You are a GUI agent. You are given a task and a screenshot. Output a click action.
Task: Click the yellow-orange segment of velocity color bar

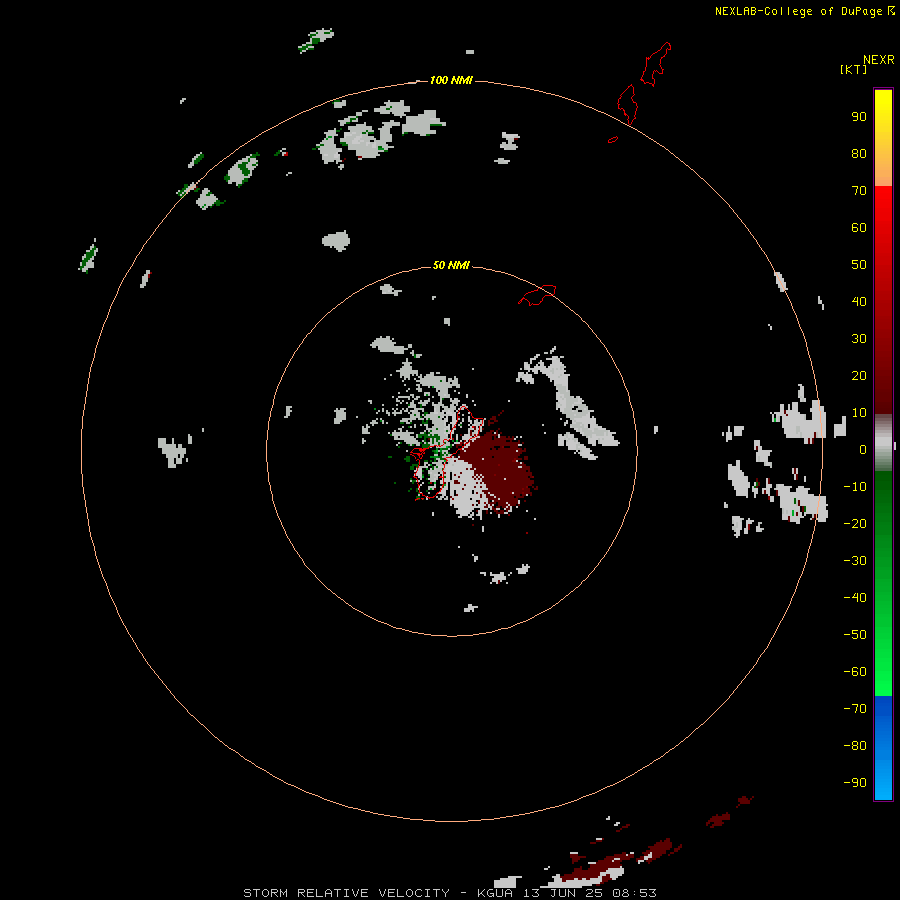click(883, 138)
